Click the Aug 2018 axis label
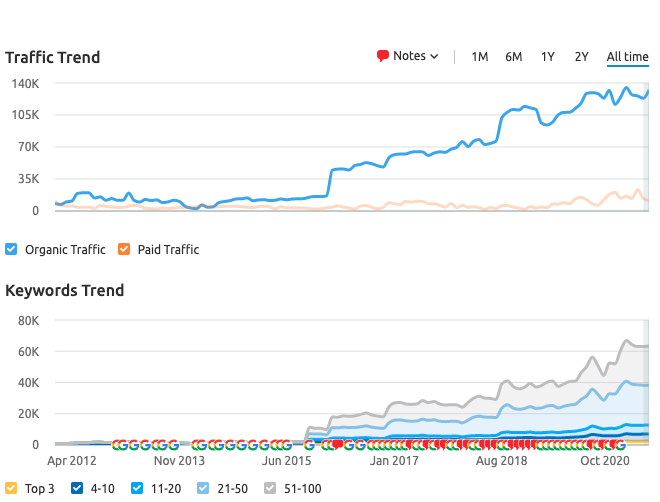 502,461
